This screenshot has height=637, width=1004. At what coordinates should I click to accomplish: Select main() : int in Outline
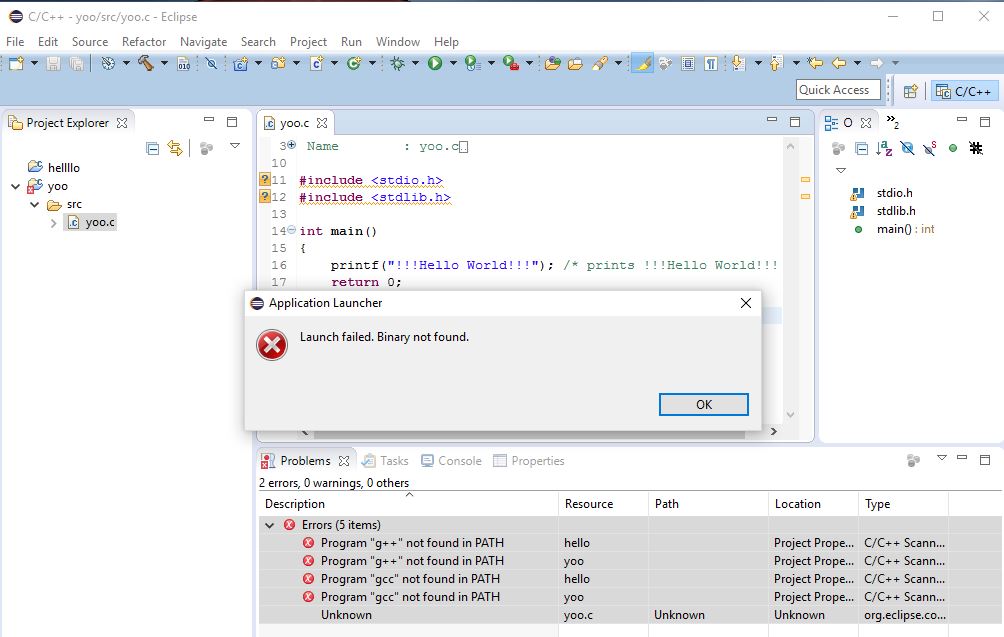905,229
